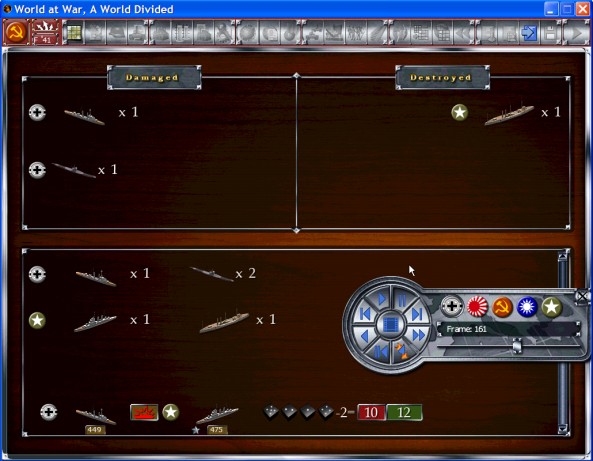Toggle the Soviet filter in the replay panel
This screenshot has height=461, width=593.
pyautogui.click(x=502, y=307)
